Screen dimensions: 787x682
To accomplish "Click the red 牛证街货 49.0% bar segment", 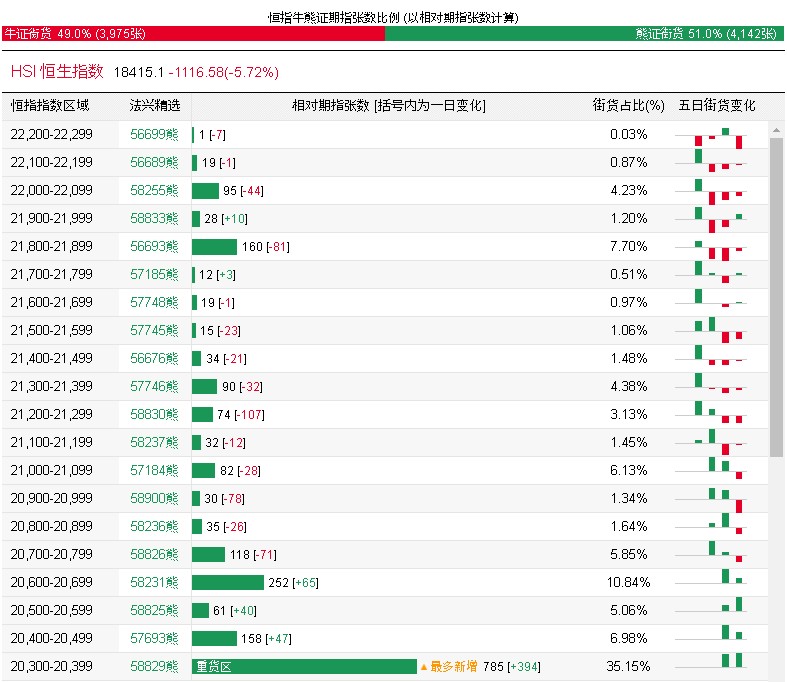I will click(193, 33).
